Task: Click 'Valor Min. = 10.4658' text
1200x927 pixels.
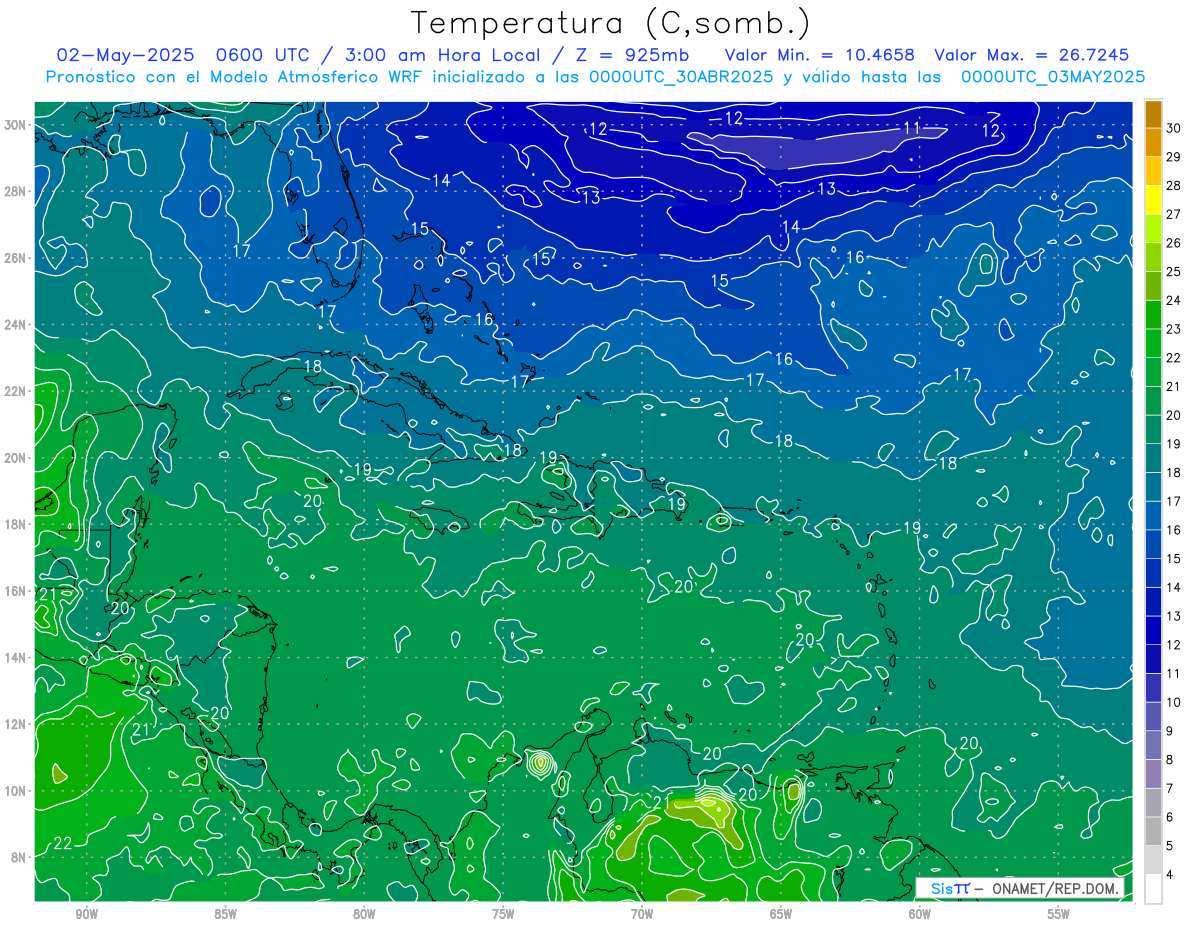Action: point(820,55)
